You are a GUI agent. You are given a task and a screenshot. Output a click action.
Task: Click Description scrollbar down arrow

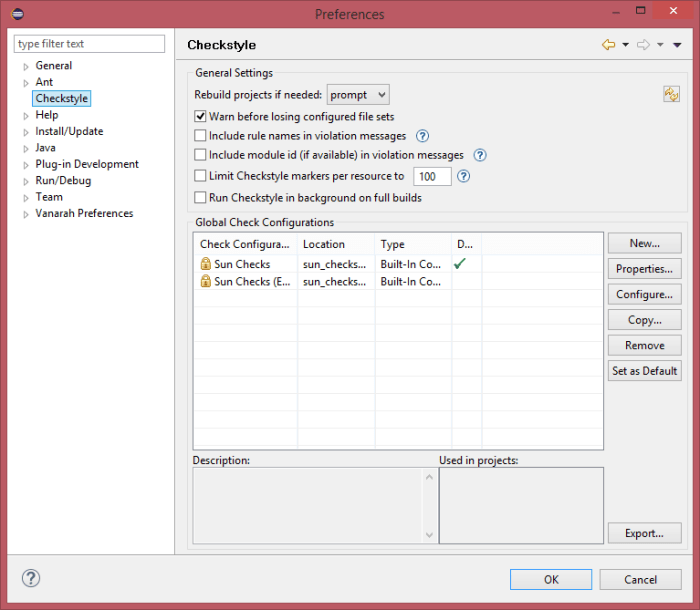[429, 535]
